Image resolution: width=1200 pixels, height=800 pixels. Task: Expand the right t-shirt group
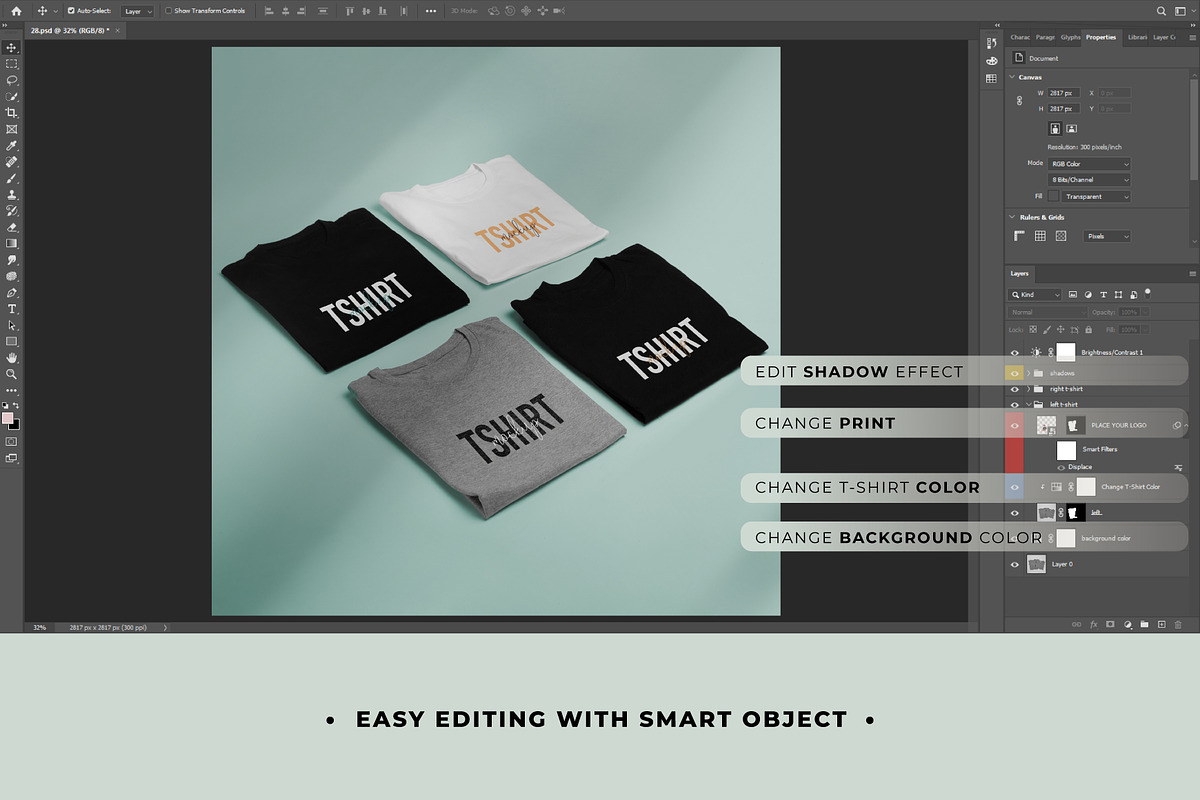pyautogui.click(x=1029, y=389)
